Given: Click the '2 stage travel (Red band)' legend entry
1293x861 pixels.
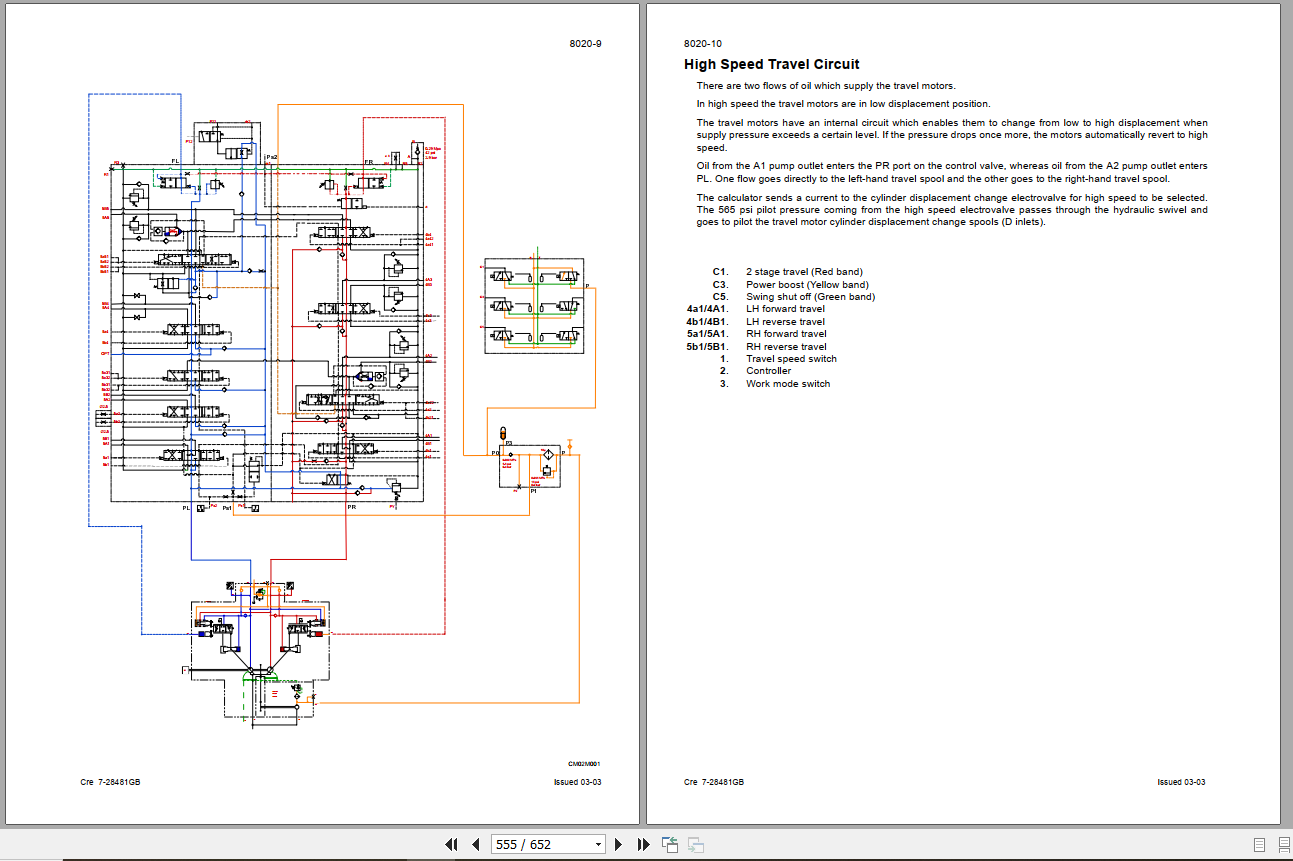Looking at the screenshot, I should pos(804,272).
